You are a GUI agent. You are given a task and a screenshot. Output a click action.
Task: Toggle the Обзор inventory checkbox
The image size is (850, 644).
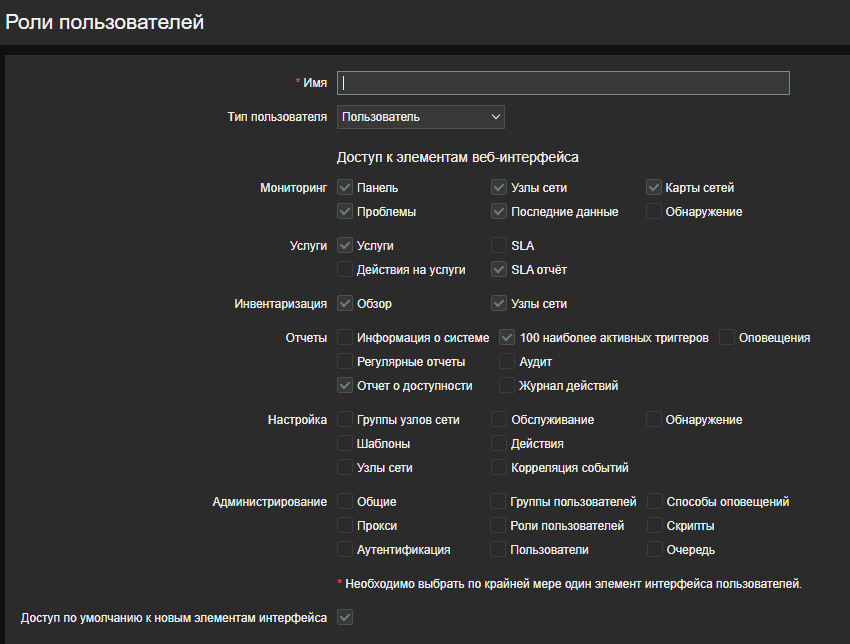point(345,303)
